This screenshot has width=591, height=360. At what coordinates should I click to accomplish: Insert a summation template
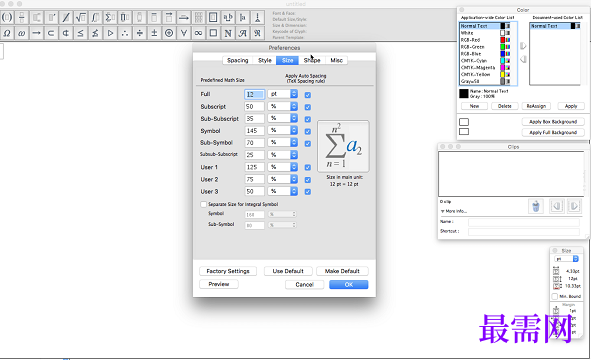110,17
